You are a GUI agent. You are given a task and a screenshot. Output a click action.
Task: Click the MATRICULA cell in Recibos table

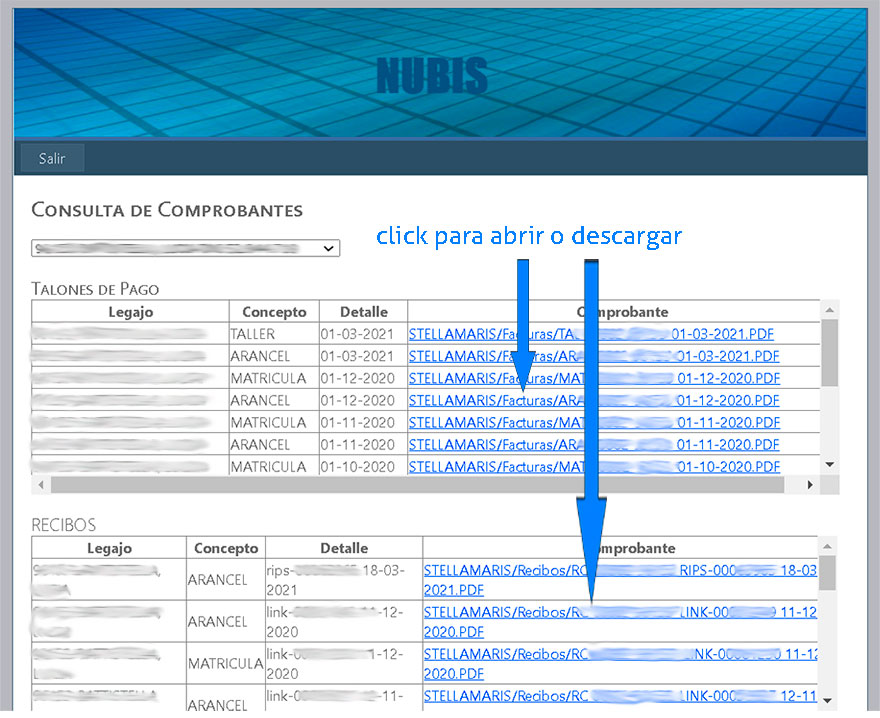coord(226,664)
